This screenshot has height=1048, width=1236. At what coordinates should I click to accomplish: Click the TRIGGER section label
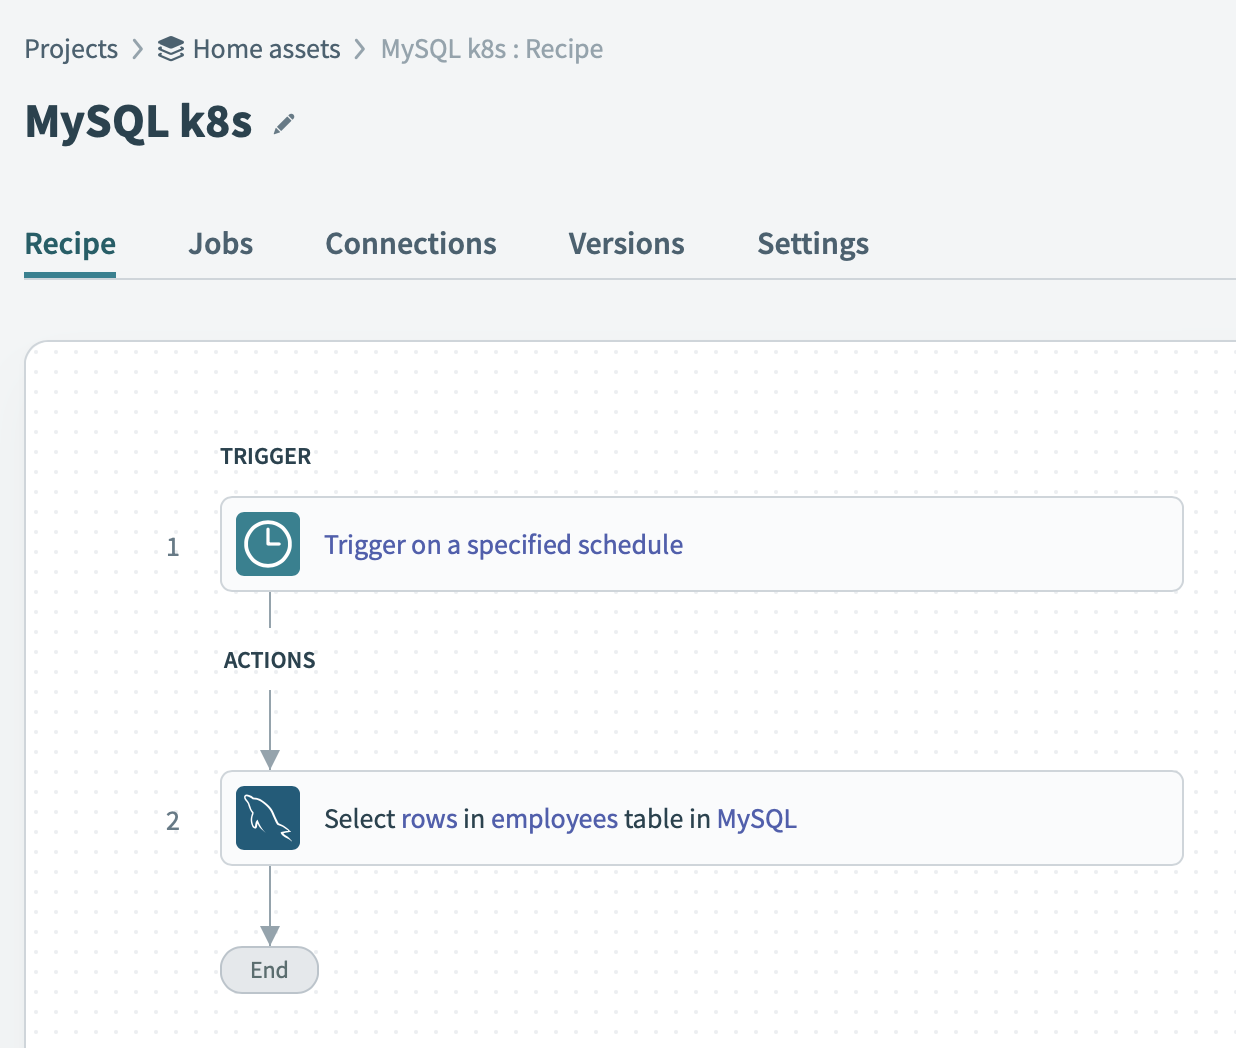pyautogui.click(x=266, y=456)
